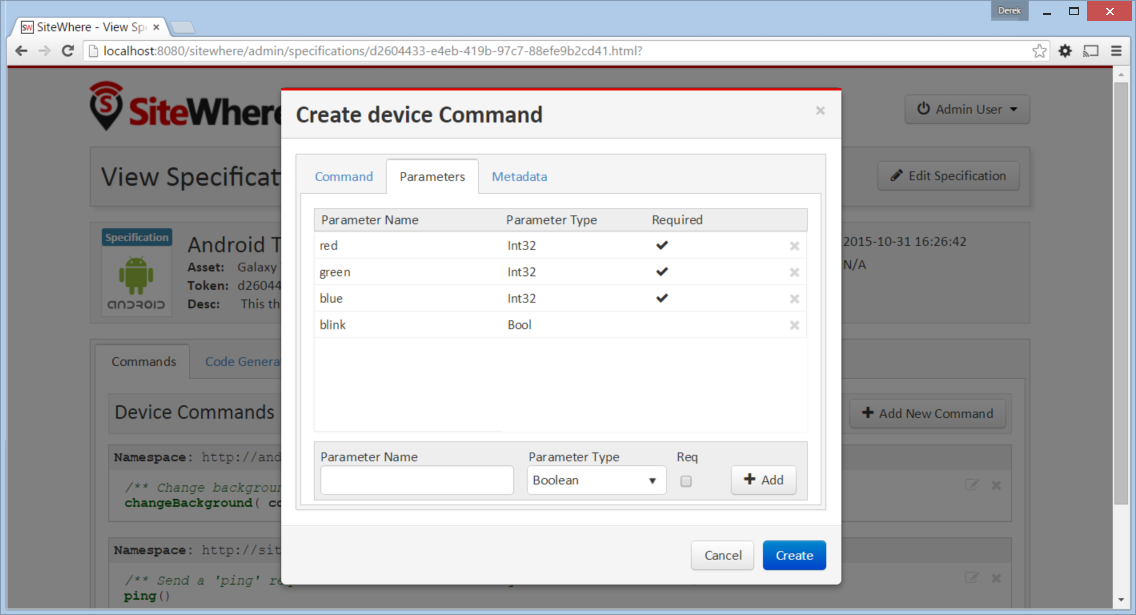Viewport: 1136px width, 615px height.
Task: Cancel the command creation
Action: (x=722, y=556)
